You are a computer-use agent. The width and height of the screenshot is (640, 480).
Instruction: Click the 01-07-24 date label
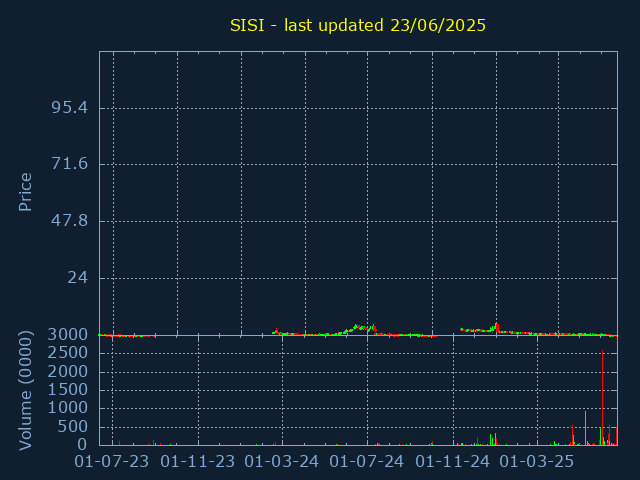pyautogui.click(x=367, y=462)
